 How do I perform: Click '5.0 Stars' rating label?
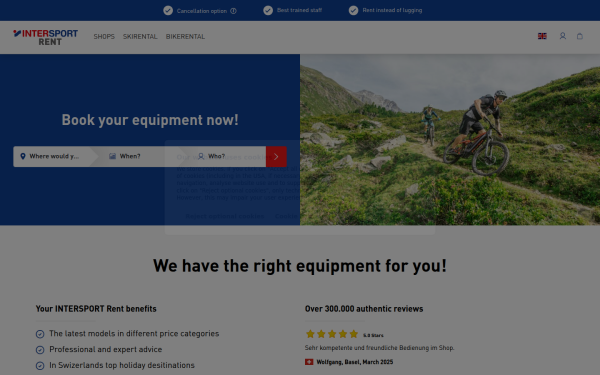coord(373,335)
